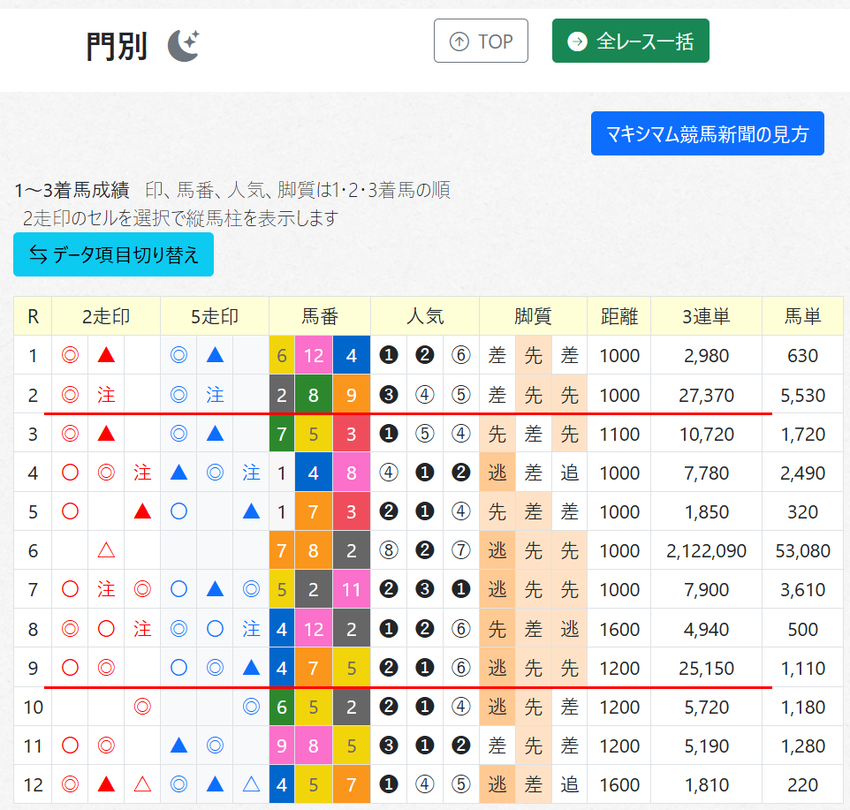
Task: Click race 7 pink horse number 11
Action: [351, 589]
